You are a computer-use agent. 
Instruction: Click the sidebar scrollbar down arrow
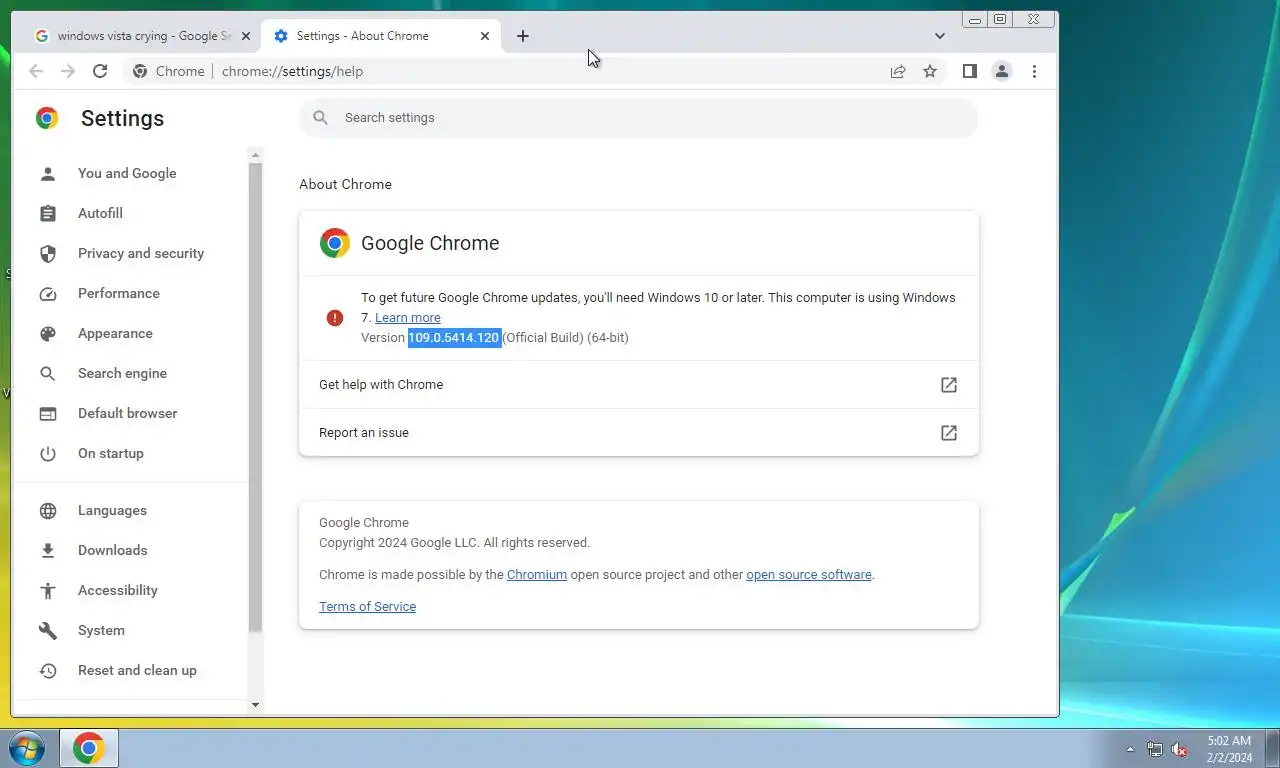[x=255, y=705]
